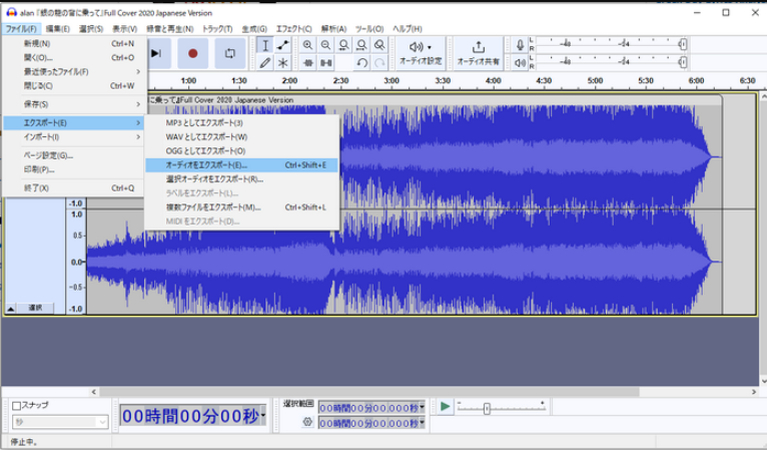Choose ページ設定(G)... menu entry
Screen dimensions: 767x450
(74, 156)
